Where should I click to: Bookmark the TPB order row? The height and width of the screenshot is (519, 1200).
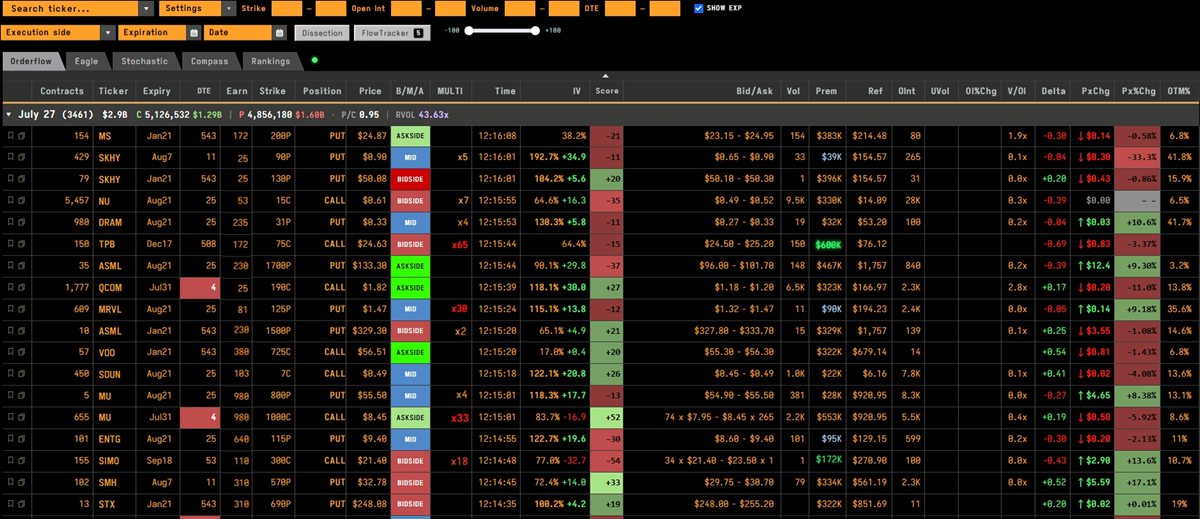pos(10,244)
